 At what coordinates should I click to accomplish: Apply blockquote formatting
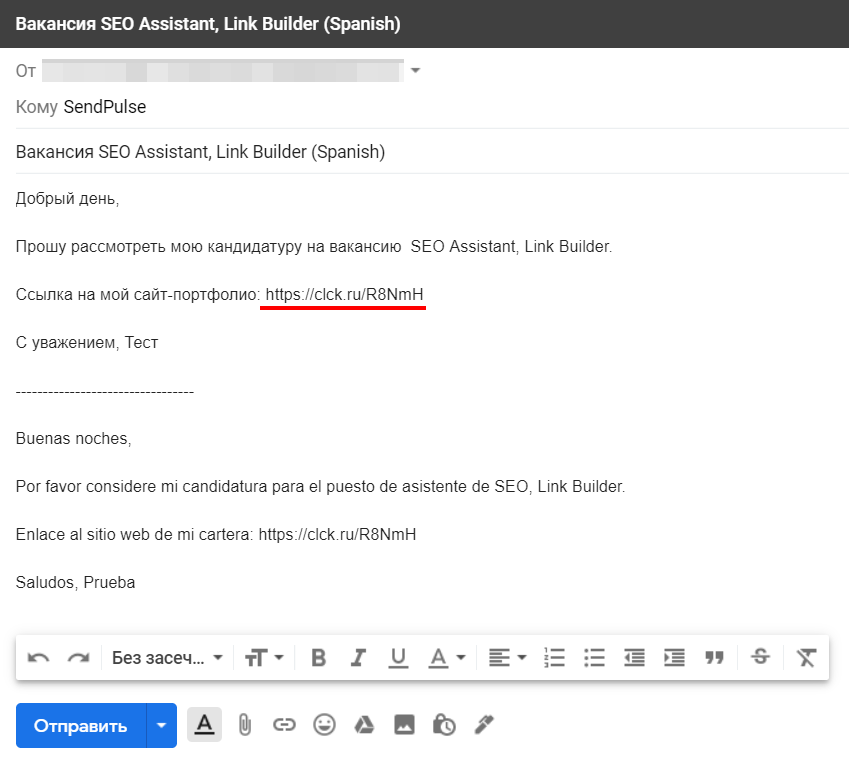[x=714, y=658]
